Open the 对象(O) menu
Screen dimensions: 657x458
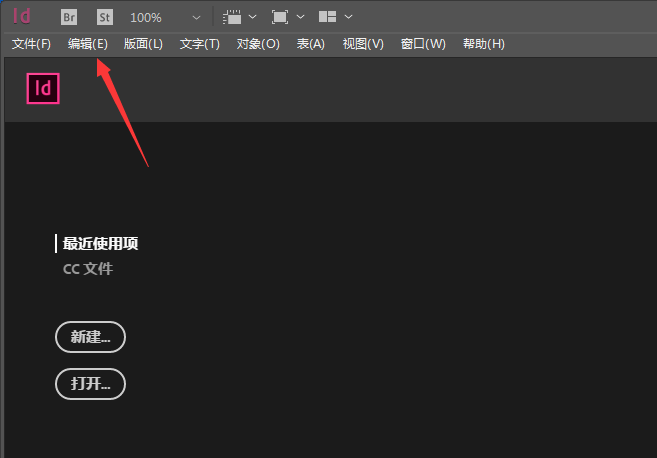(258, 44)
